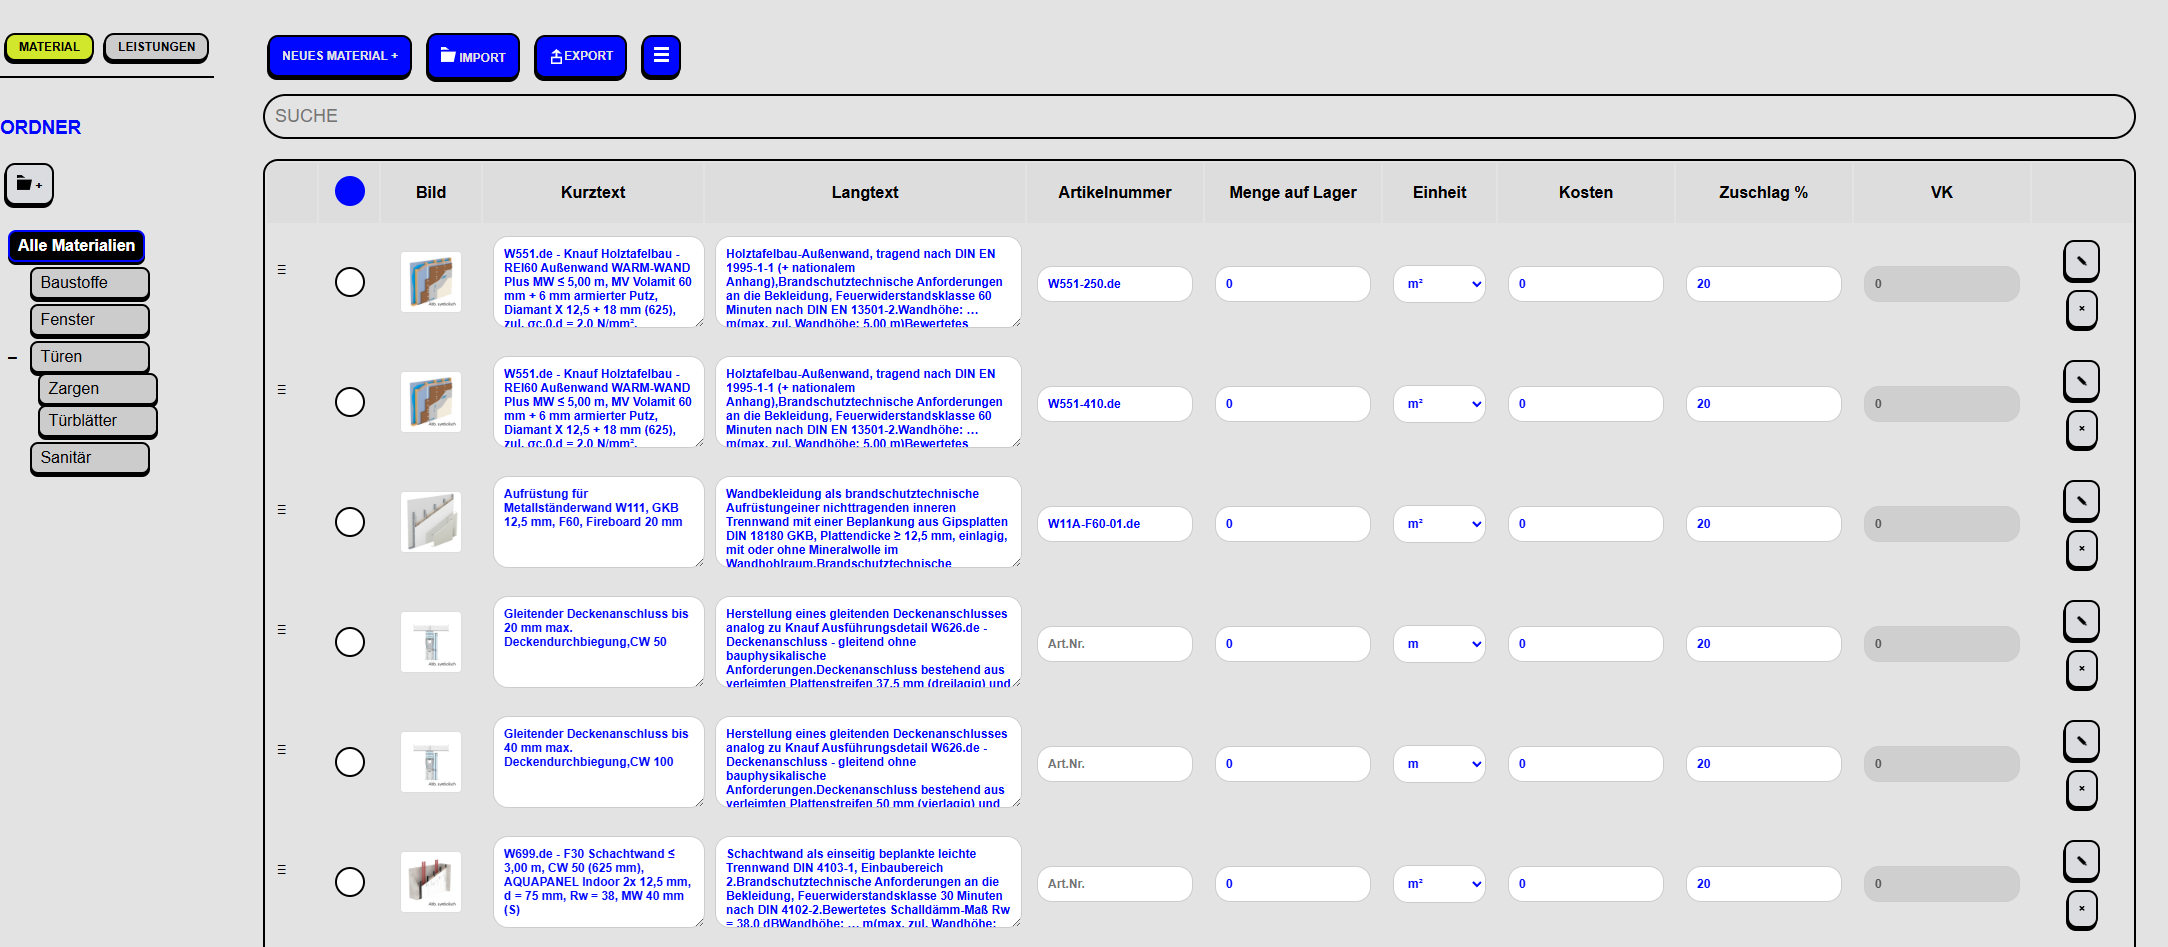
Task: Select the radio circle for W551-250.de row
Action: [350, 282]
